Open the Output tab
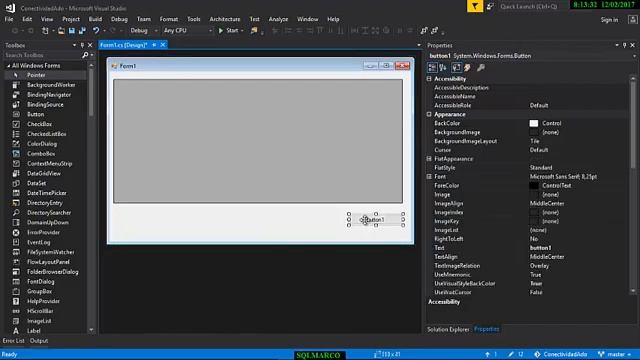 (39, 341)
